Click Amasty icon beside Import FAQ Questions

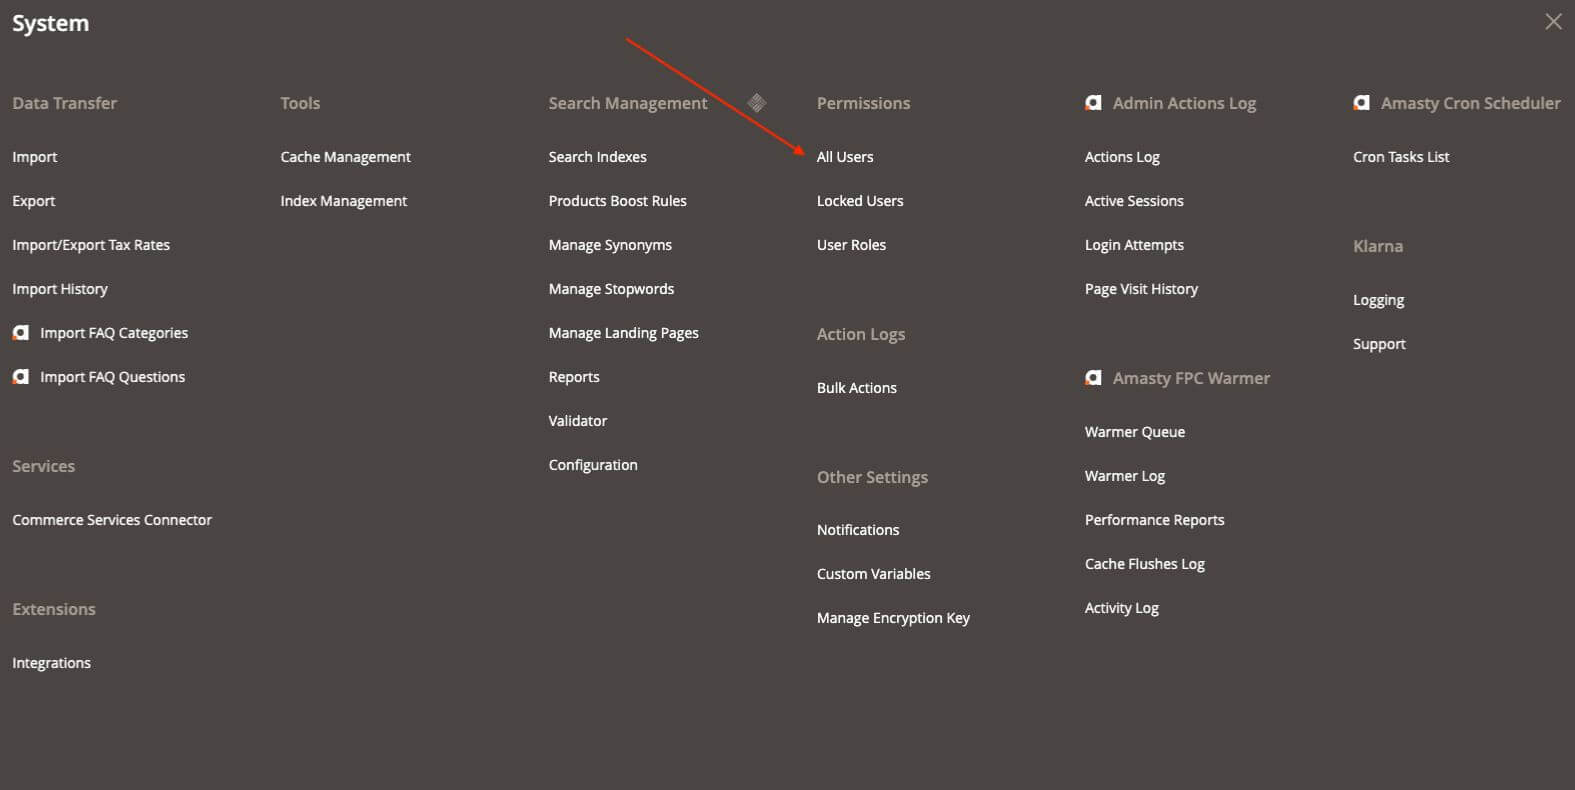20,377
